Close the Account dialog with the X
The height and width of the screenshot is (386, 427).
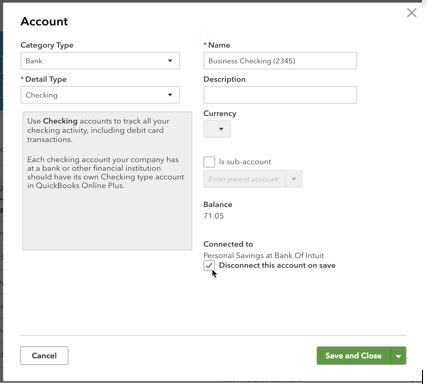click(411, 13)
